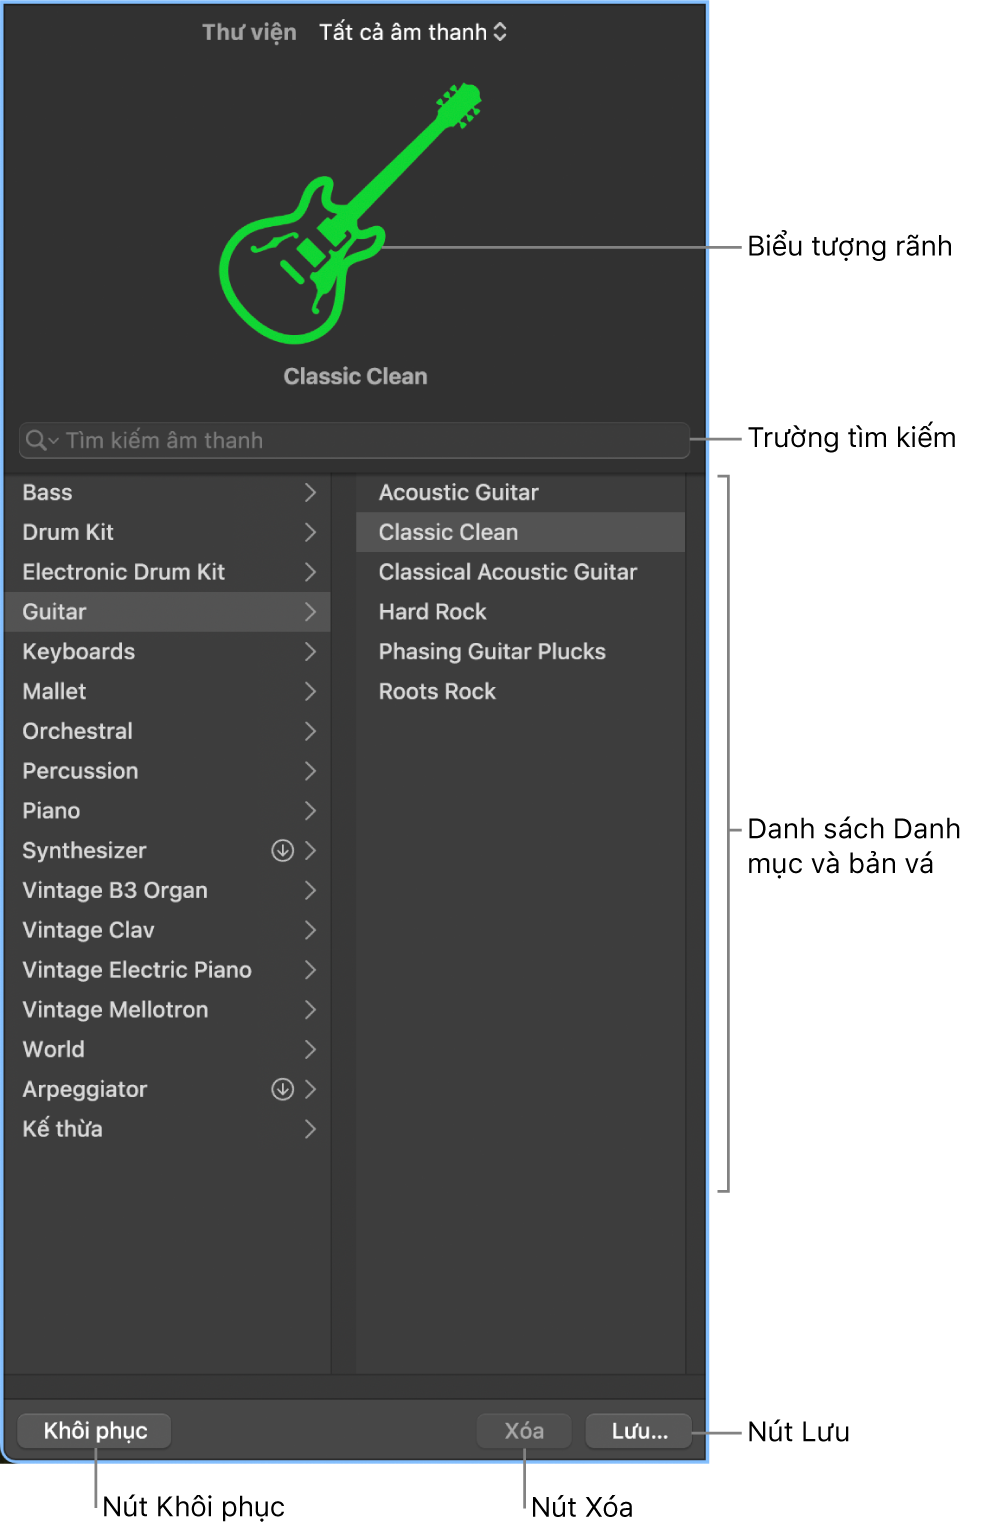
Task: Open the Kế thừa category
Action: tap(63, 1129)
